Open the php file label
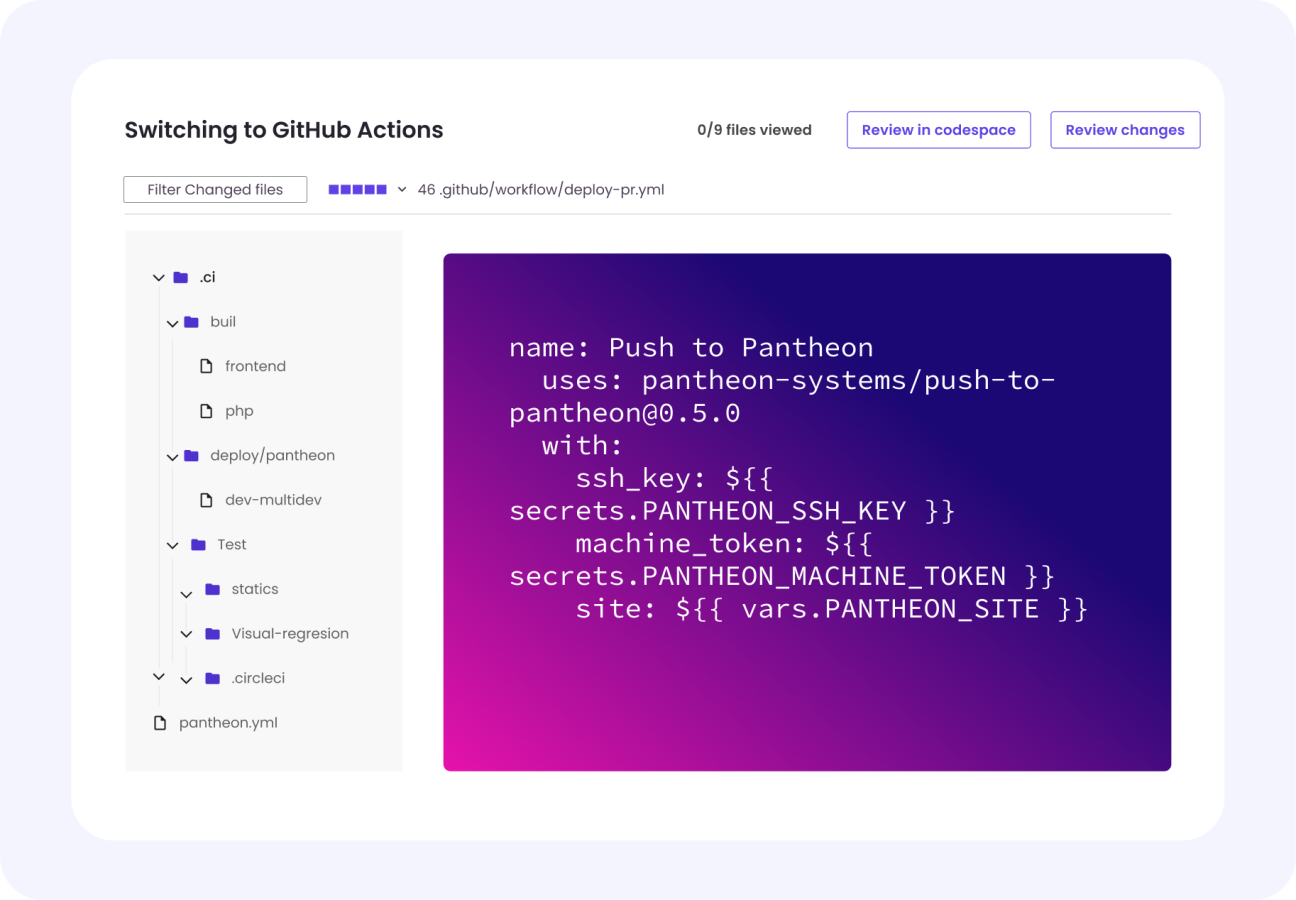 point(239,411)
